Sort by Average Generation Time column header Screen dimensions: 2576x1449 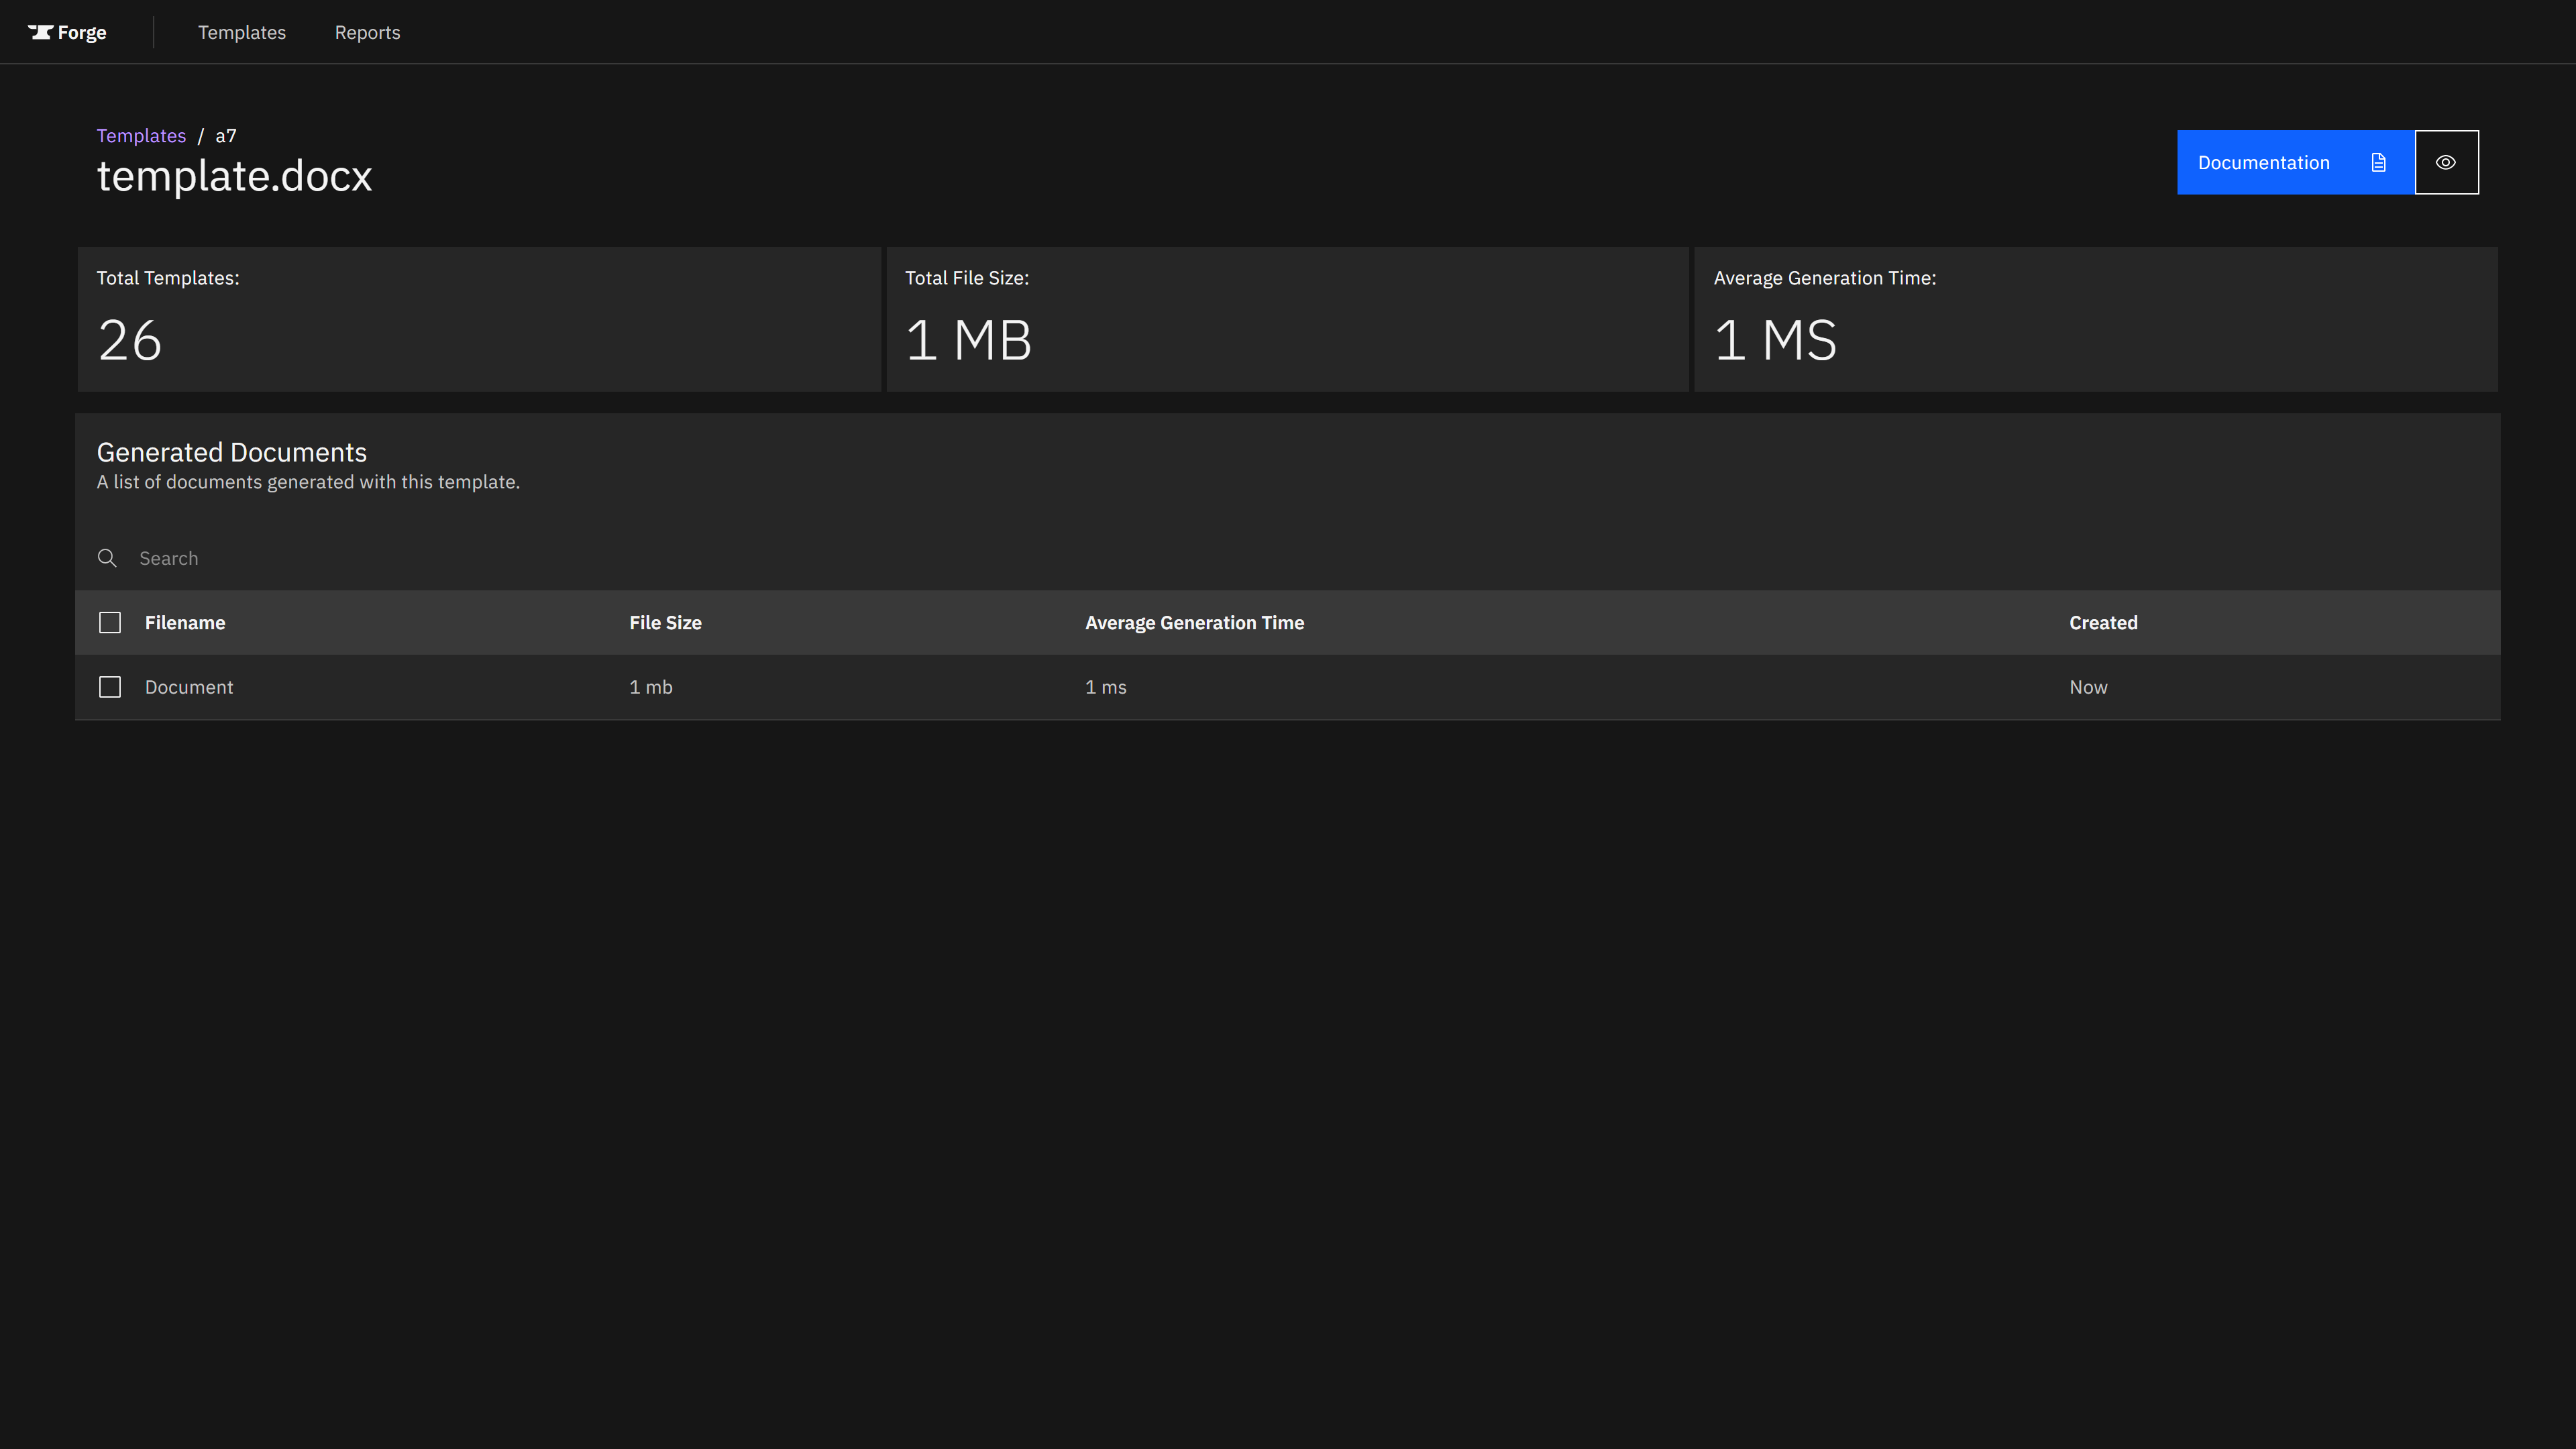point(1194,623)
